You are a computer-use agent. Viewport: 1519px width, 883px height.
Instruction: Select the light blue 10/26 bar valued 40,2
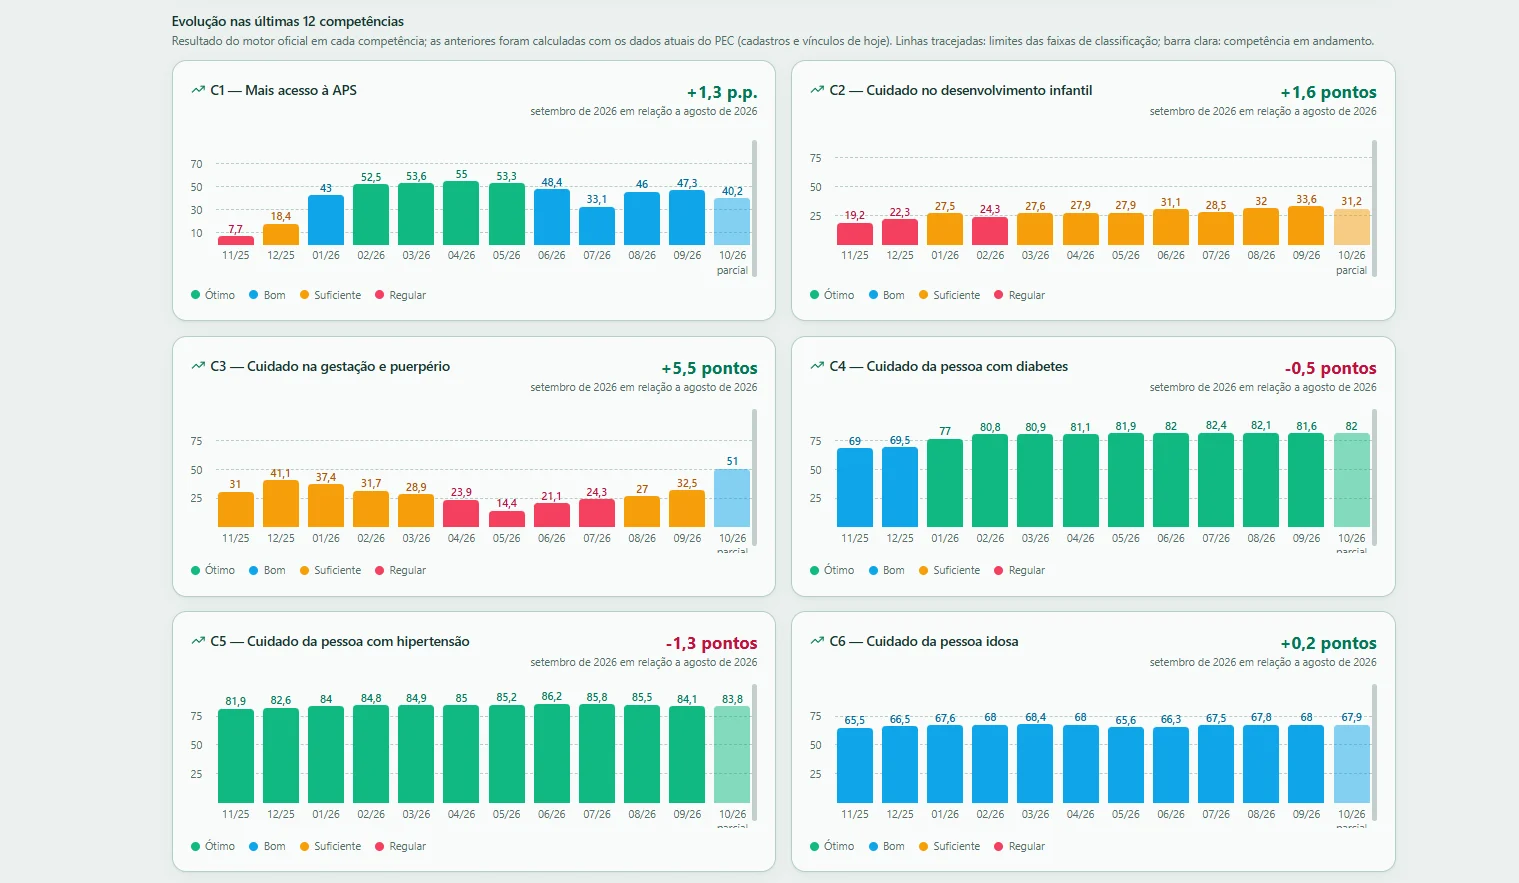(732, 221)
